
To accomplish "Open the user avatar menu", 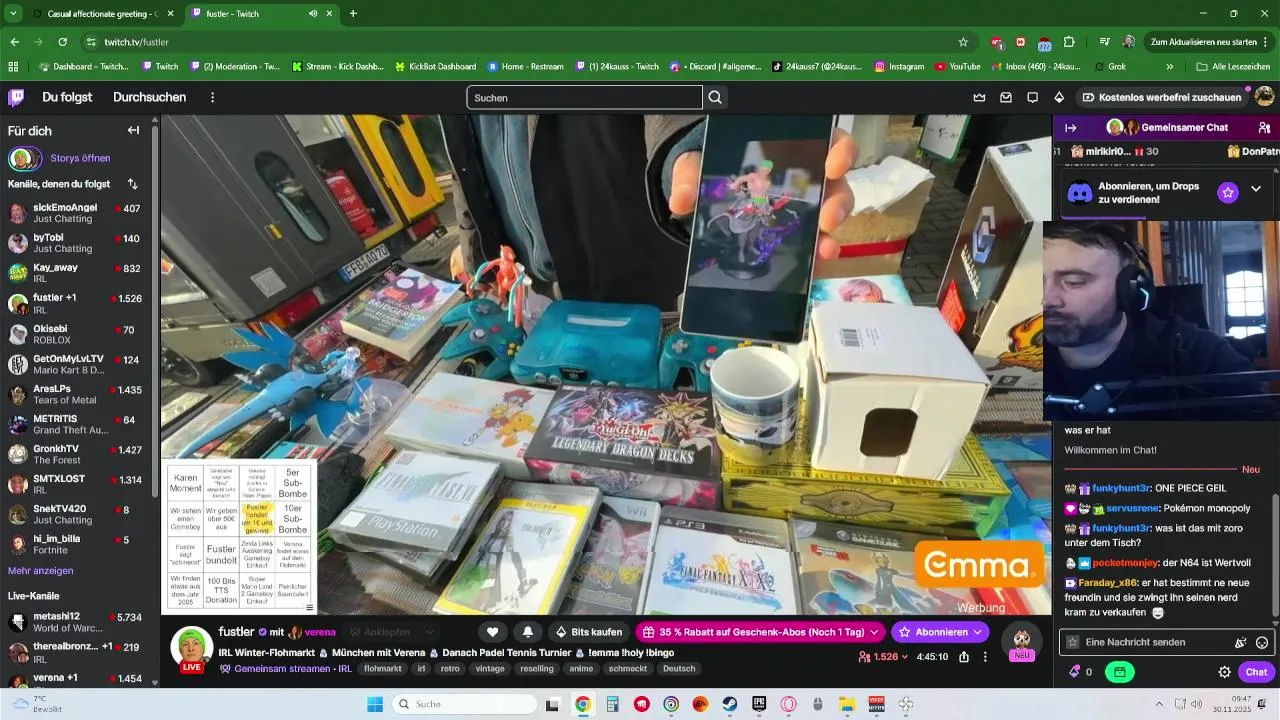I will pyautogui.click(x=1264, y=97).
